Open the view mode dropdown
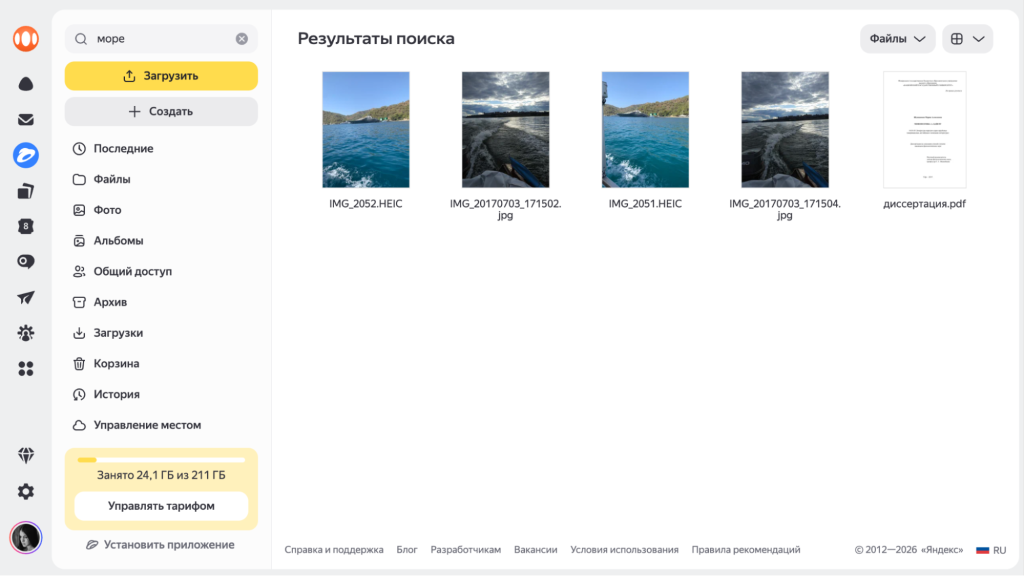This screenshot has width=1024, height=576. coord(967,39)
